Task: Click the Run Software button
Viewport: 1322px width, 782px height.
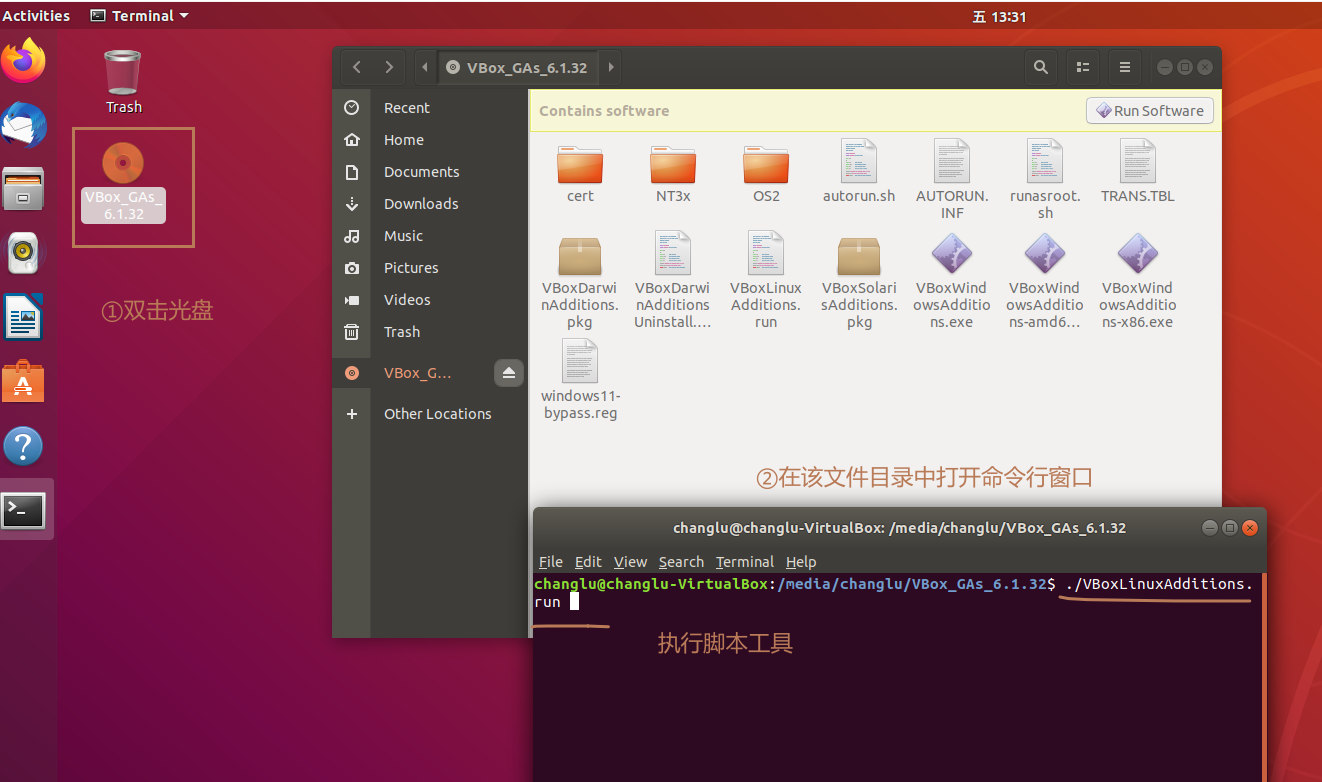Action: coord(1150,110)
